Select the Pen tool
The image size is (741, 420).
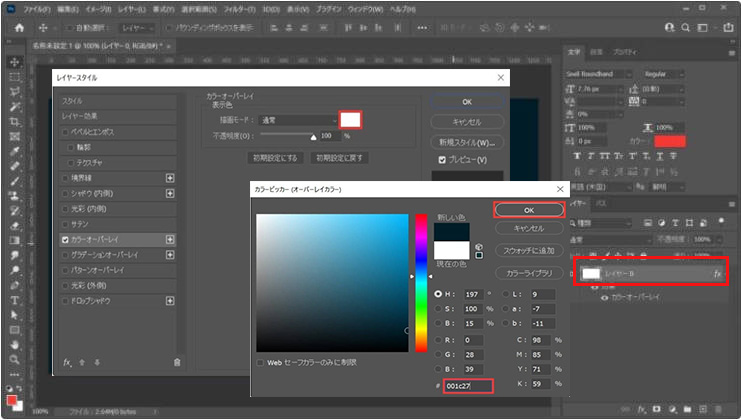point(15,285)
